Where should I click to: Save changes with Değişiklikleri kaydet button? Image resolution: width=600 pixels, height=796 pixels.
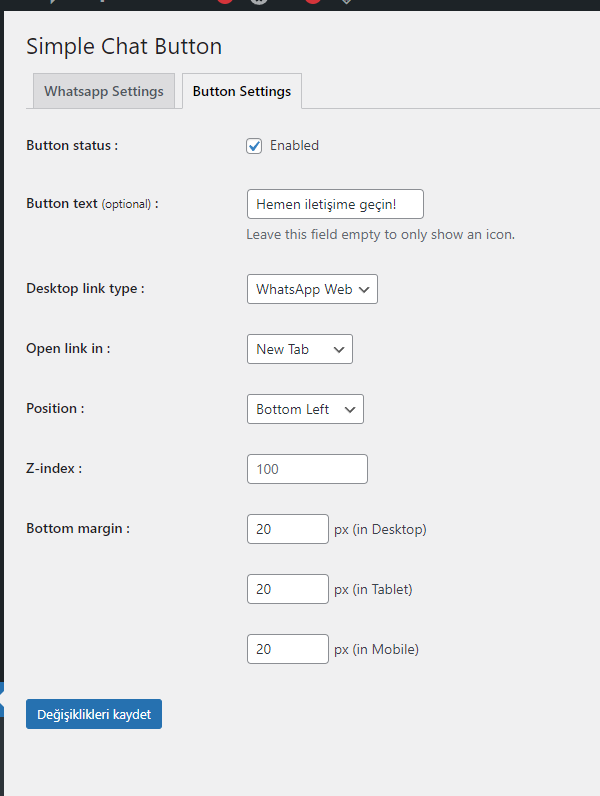coord(94,714)
